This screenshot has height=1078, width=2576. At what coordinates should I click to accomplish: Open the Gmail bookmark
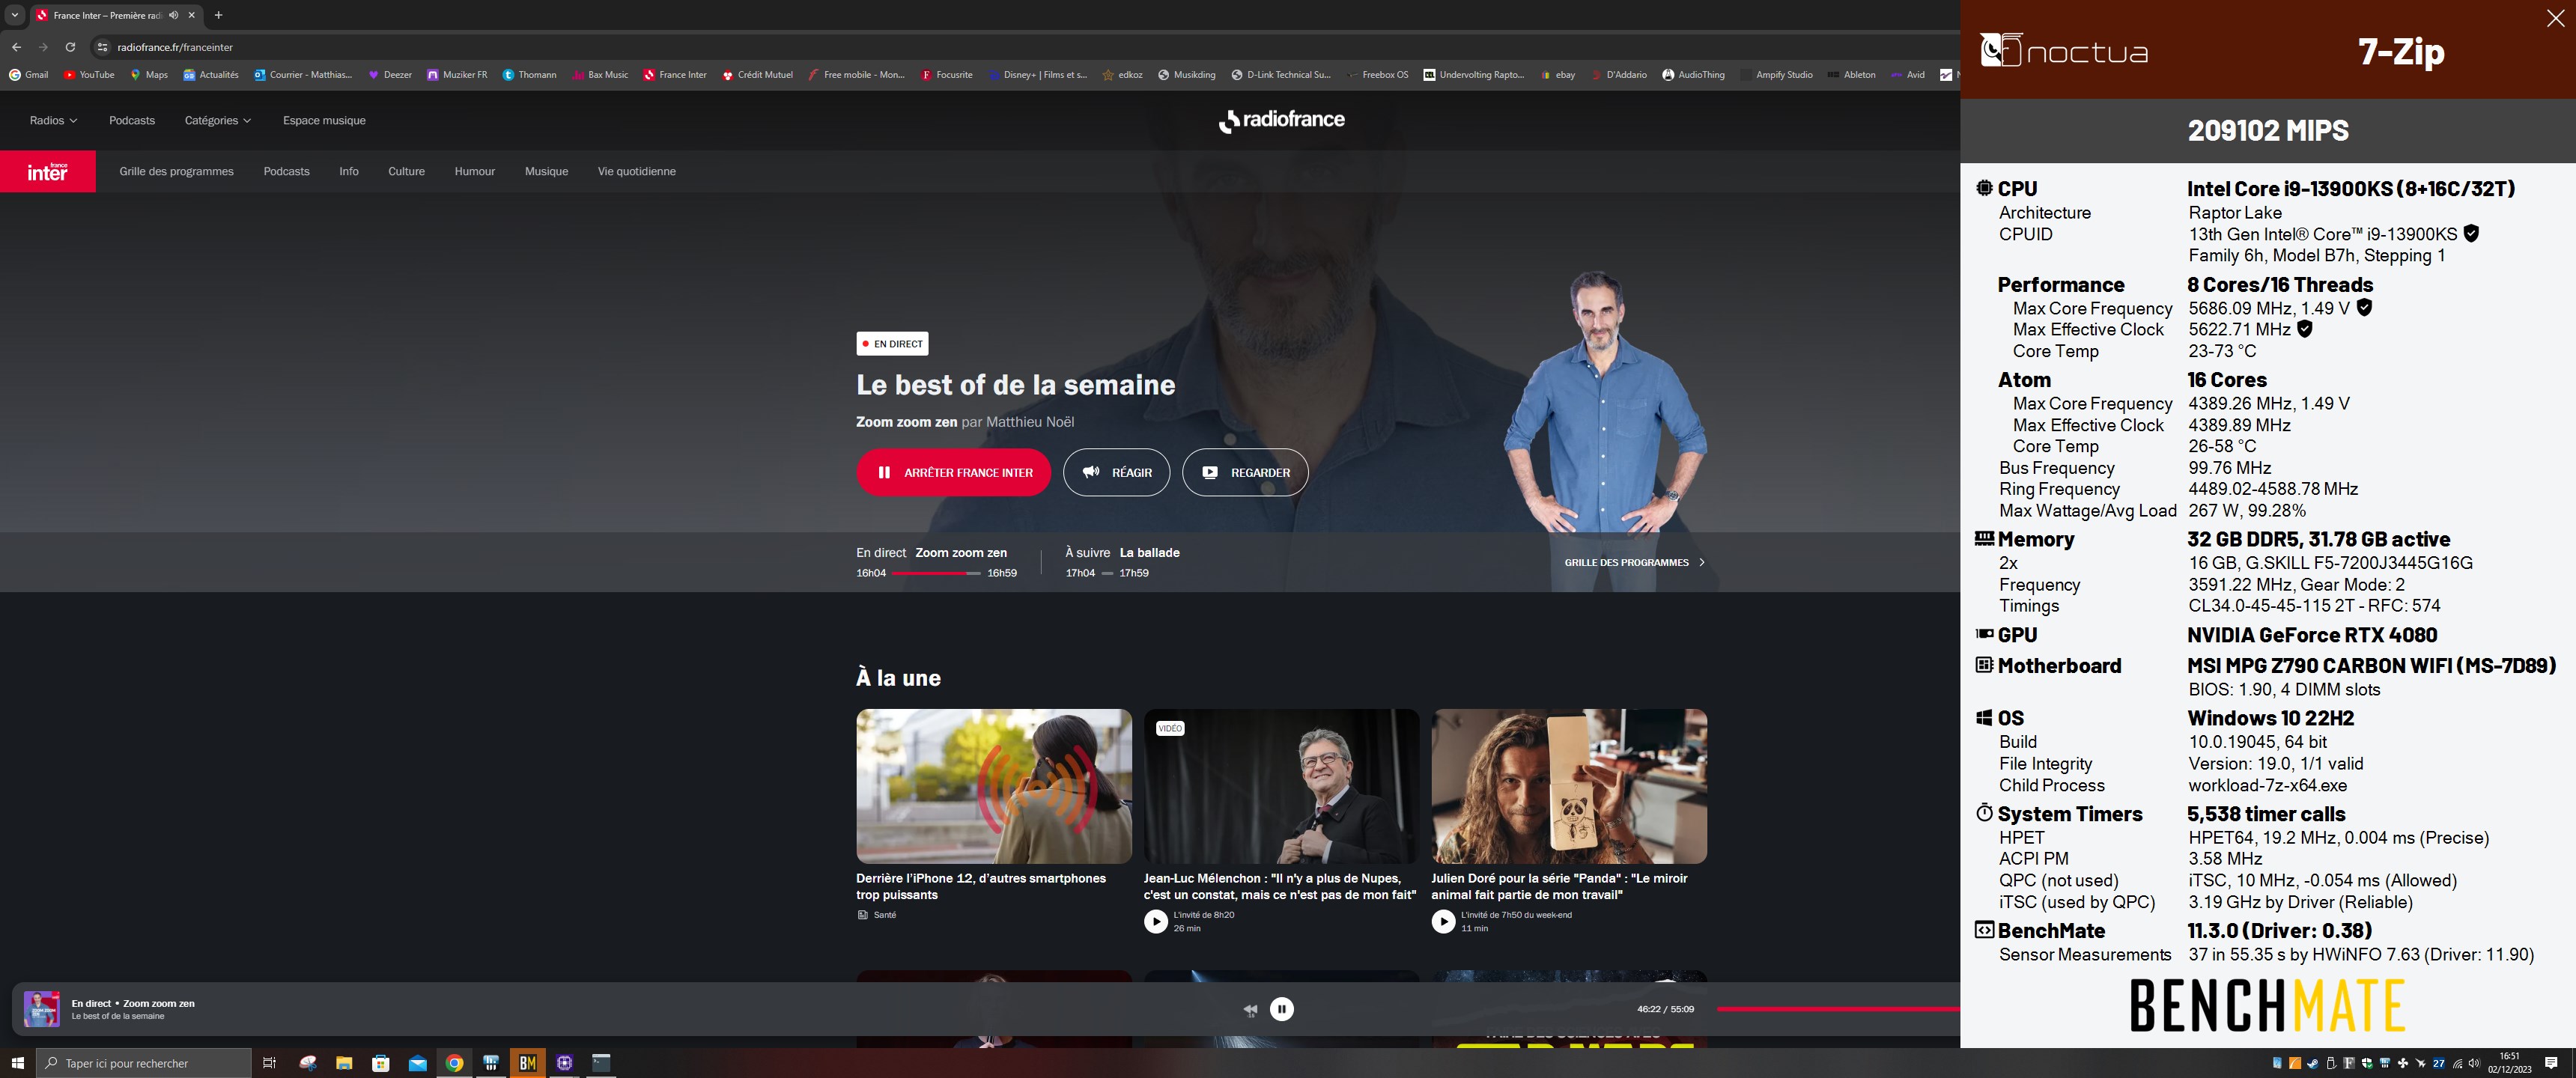pos(28,75)
